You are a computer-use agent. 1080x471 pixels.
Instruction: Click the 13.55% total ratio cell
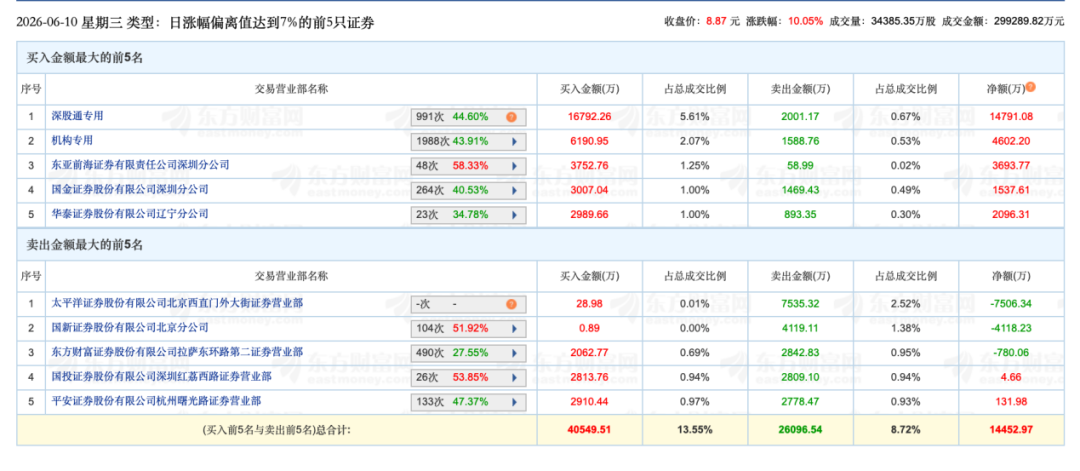694,430
